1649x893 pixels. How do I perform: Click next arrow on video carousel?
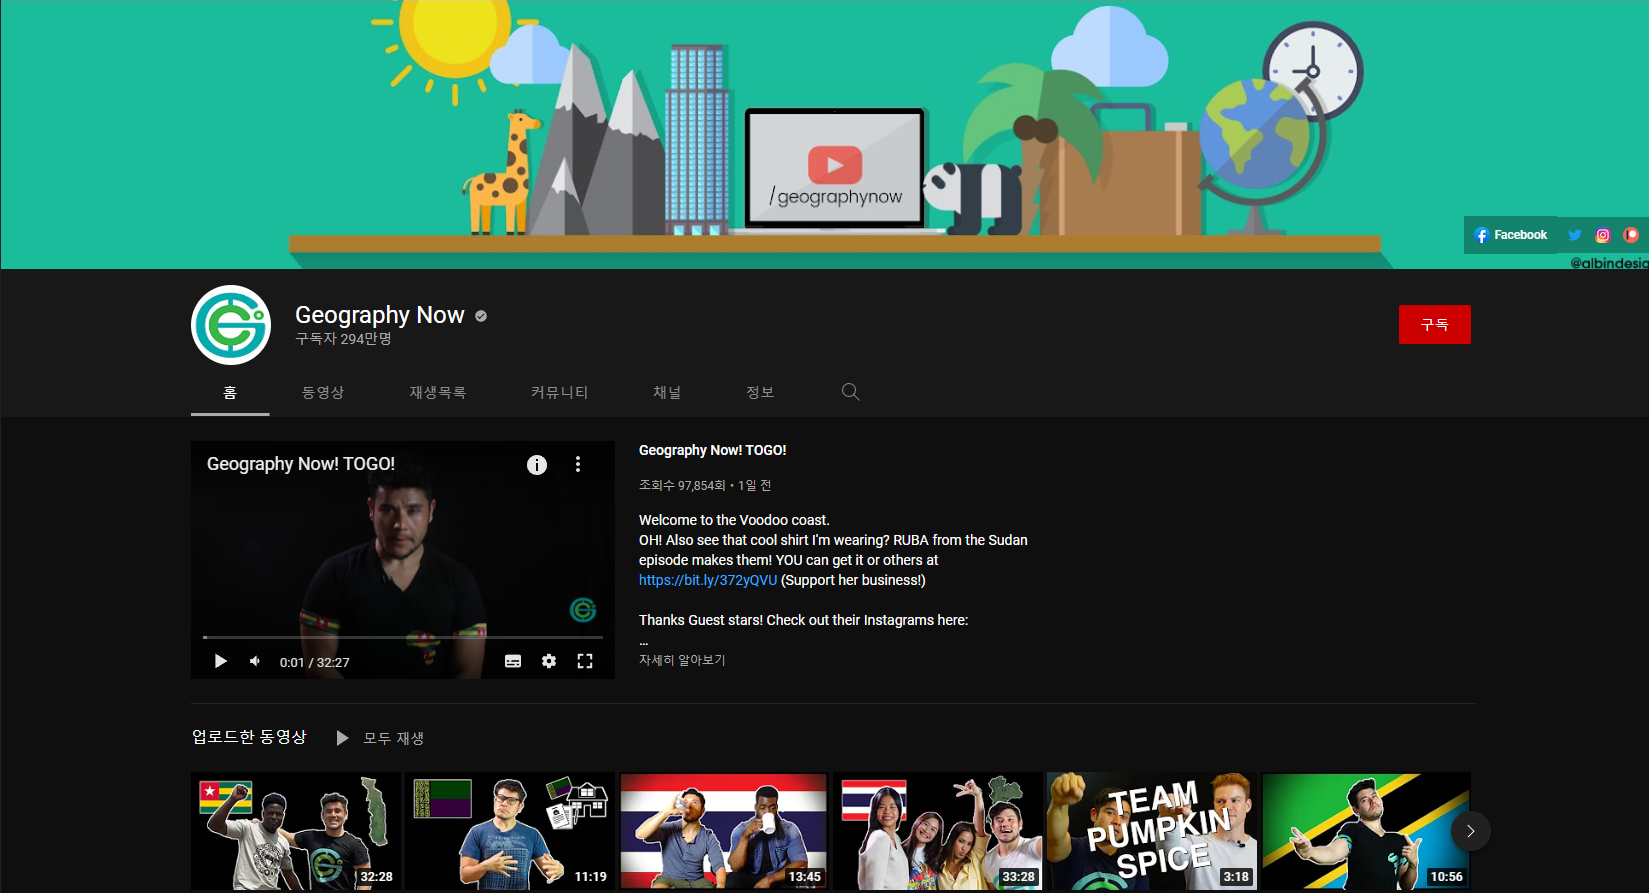(x=1471, y=831)
